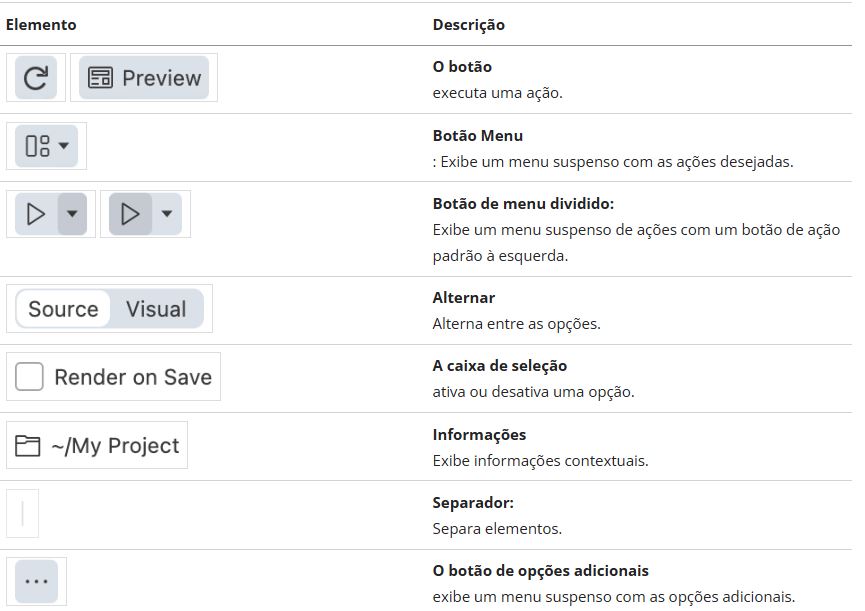
Task: Enable the Render on Save checkbox
Action: [30, 377]
